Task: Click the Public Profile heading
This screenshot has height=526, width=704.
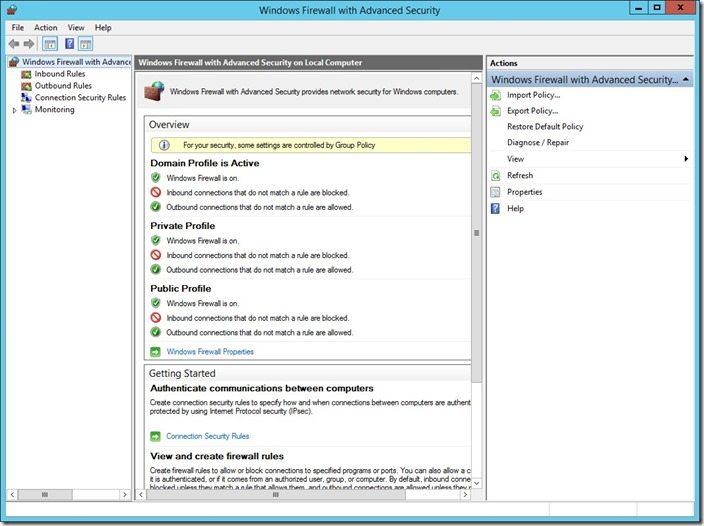Action: pos(180,289)
